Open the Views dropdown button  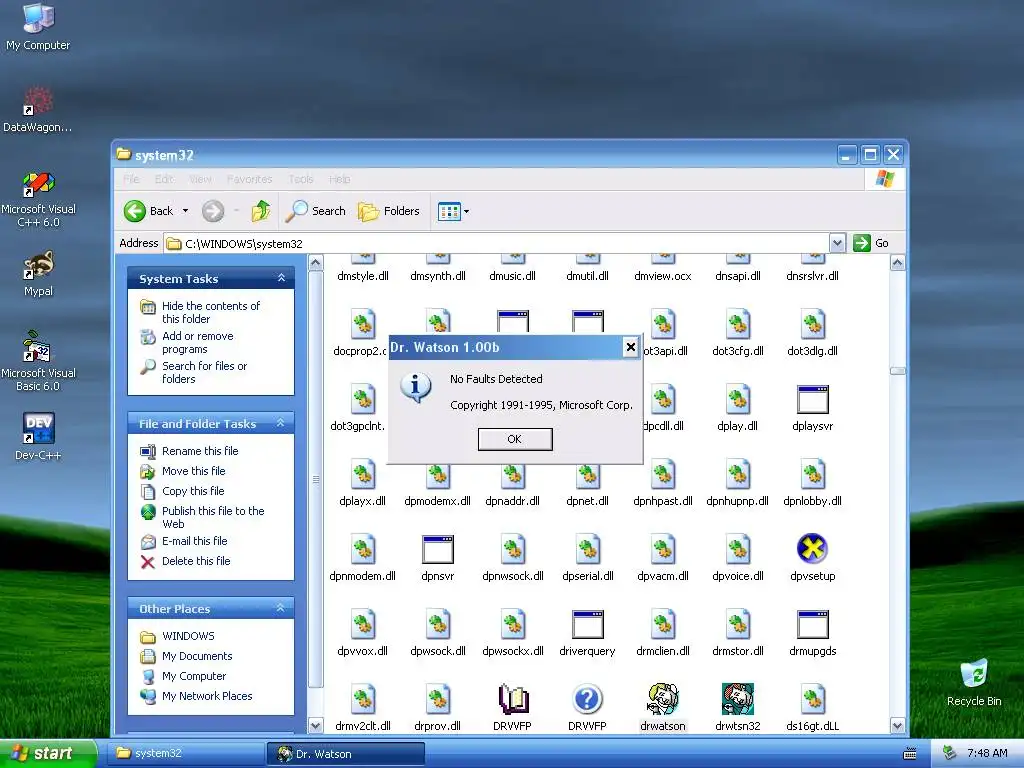coord(453,211)
